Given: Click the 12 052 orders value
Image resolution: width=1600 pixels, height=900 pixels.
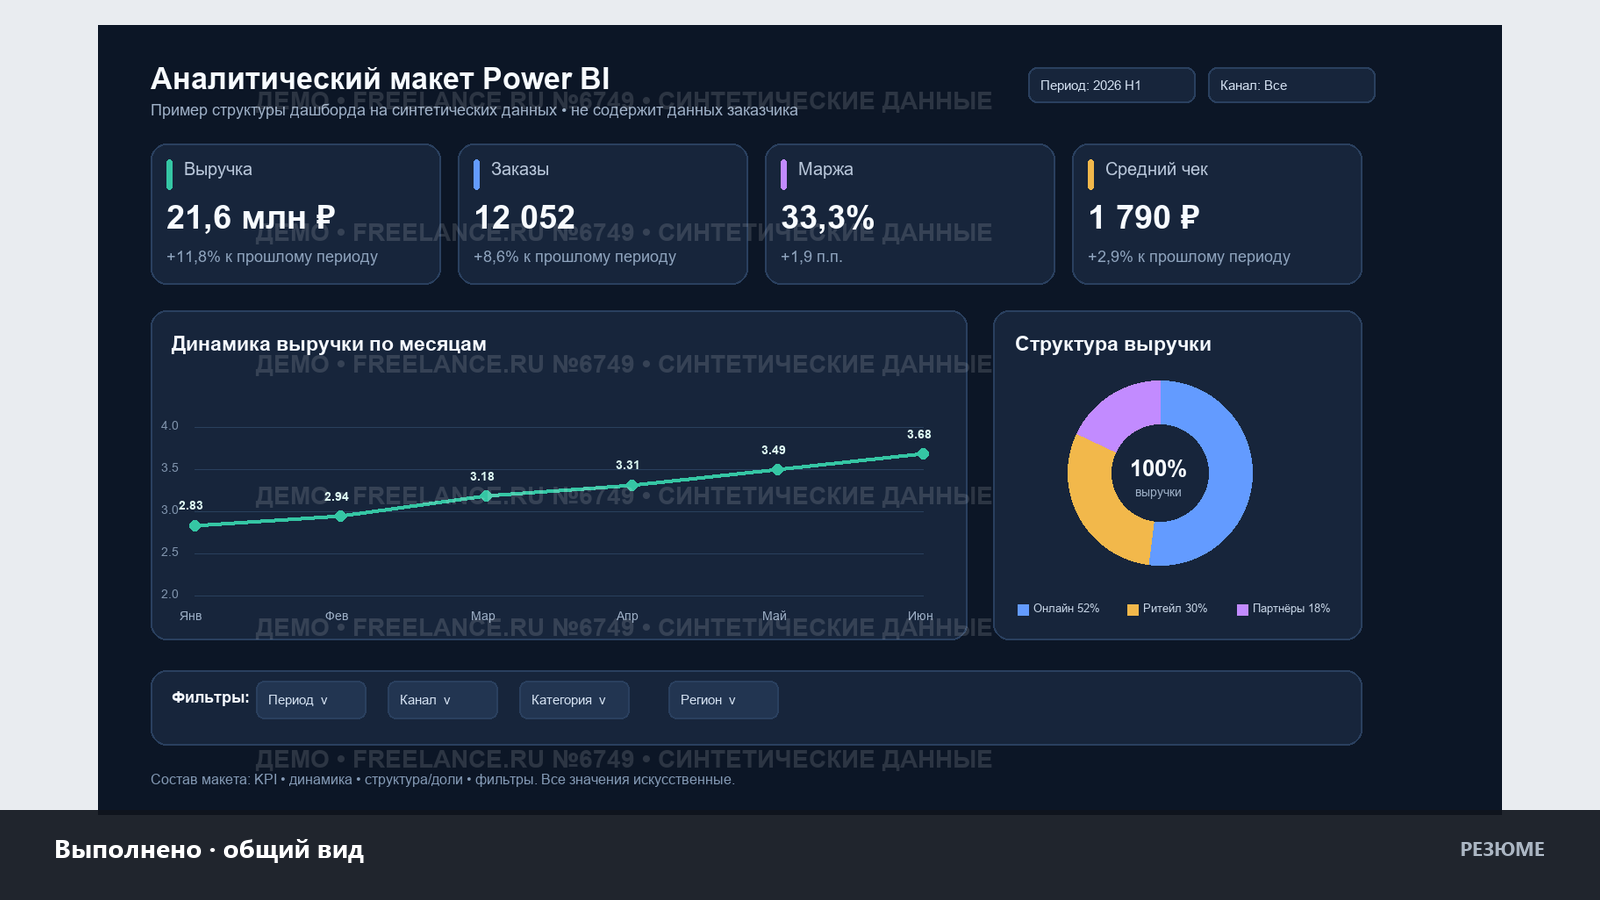Looking at the screenshot, I should point(524,217).
